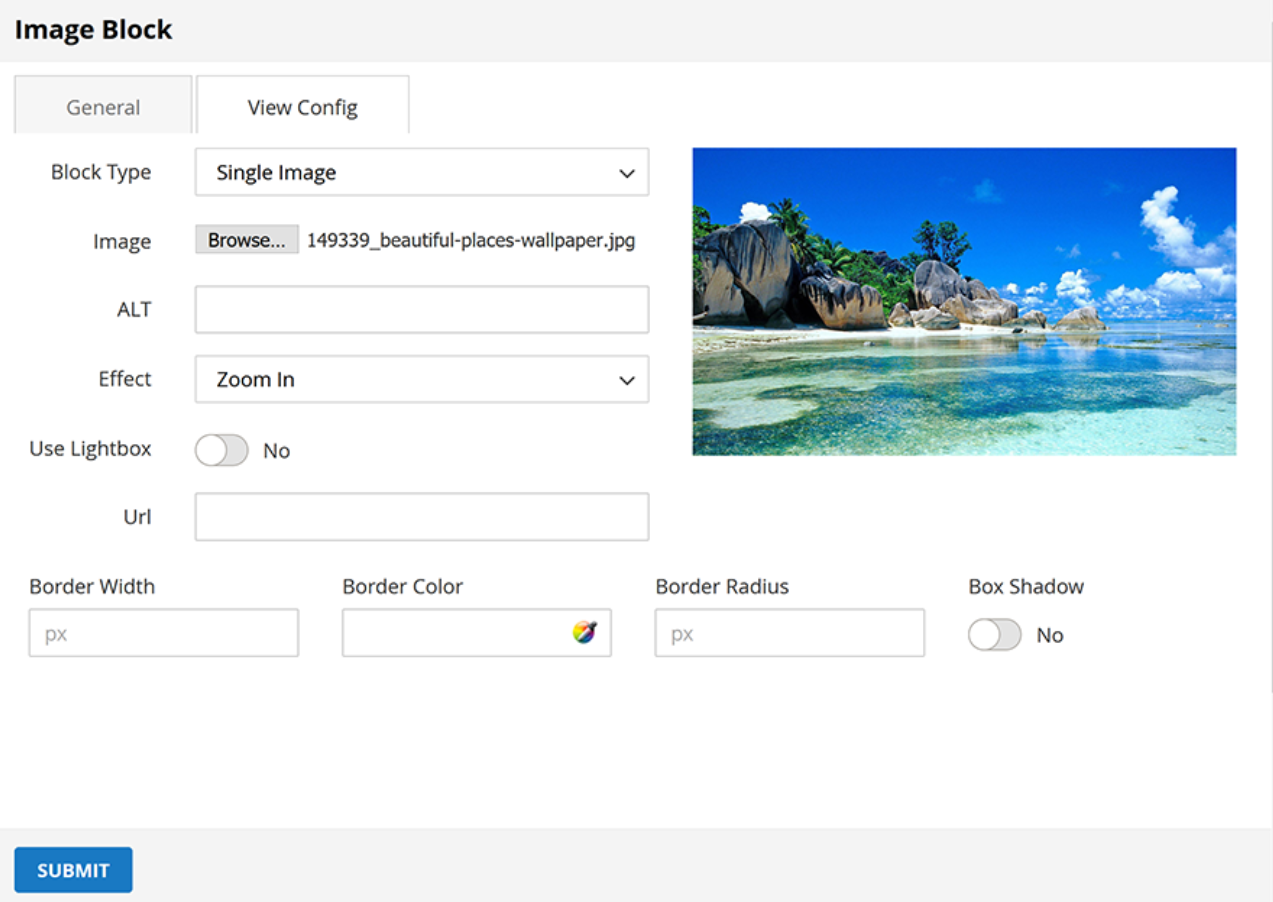Click the Border Radius px field
Image resolution: width=1273 pixels, height=902 pixels.
(x=789, y=633)
